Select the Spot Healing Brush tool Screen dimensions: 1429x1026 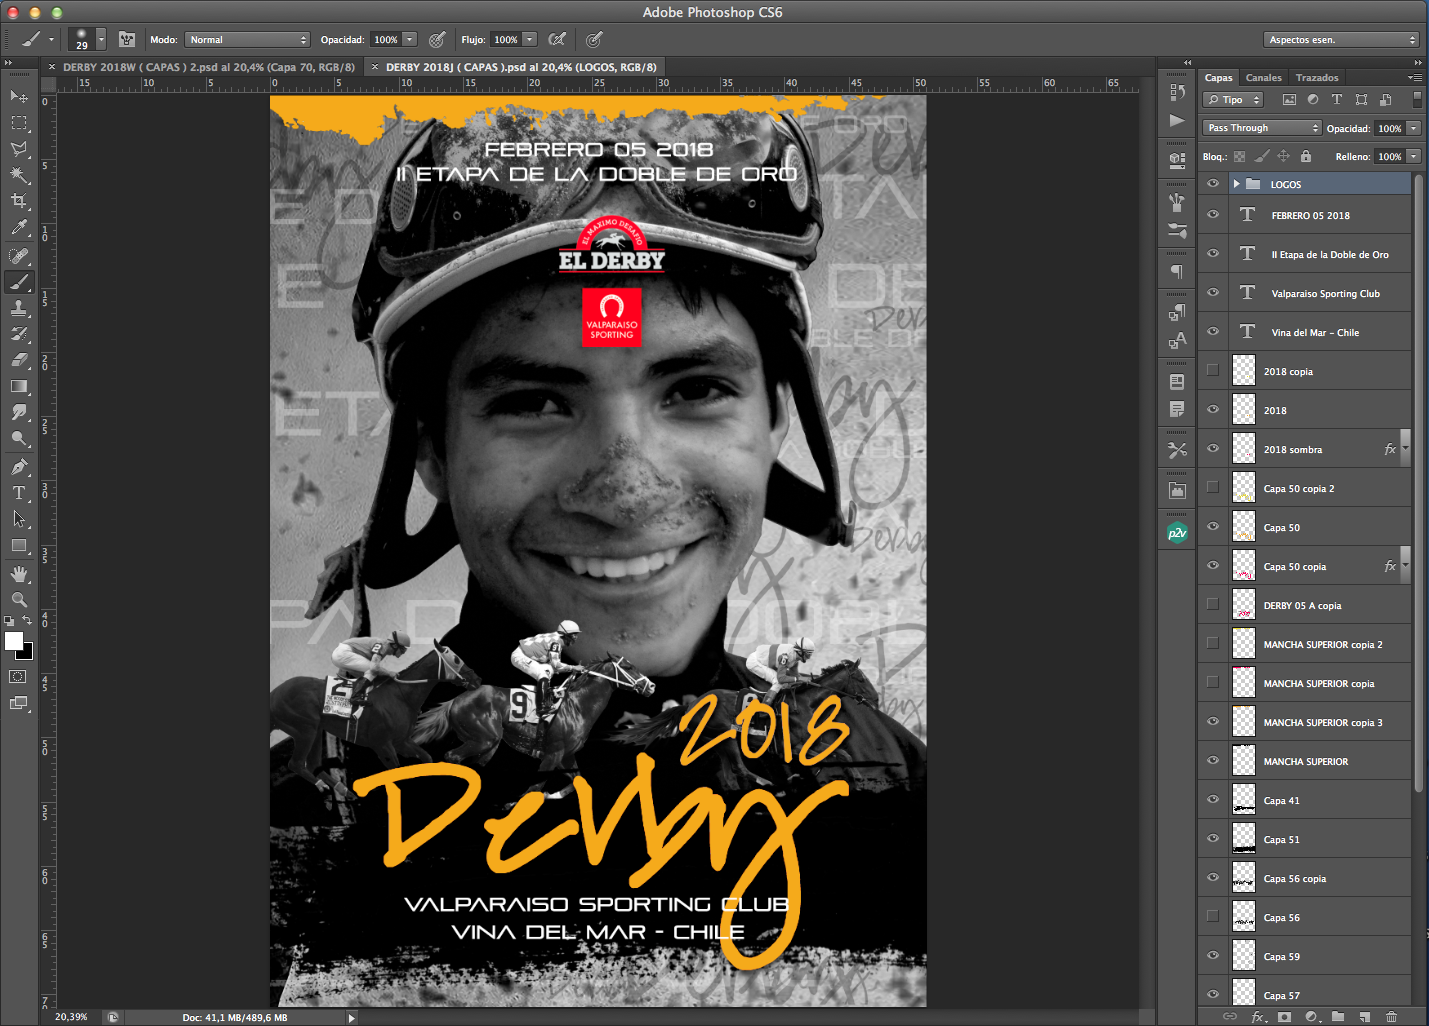pos(19,256)
